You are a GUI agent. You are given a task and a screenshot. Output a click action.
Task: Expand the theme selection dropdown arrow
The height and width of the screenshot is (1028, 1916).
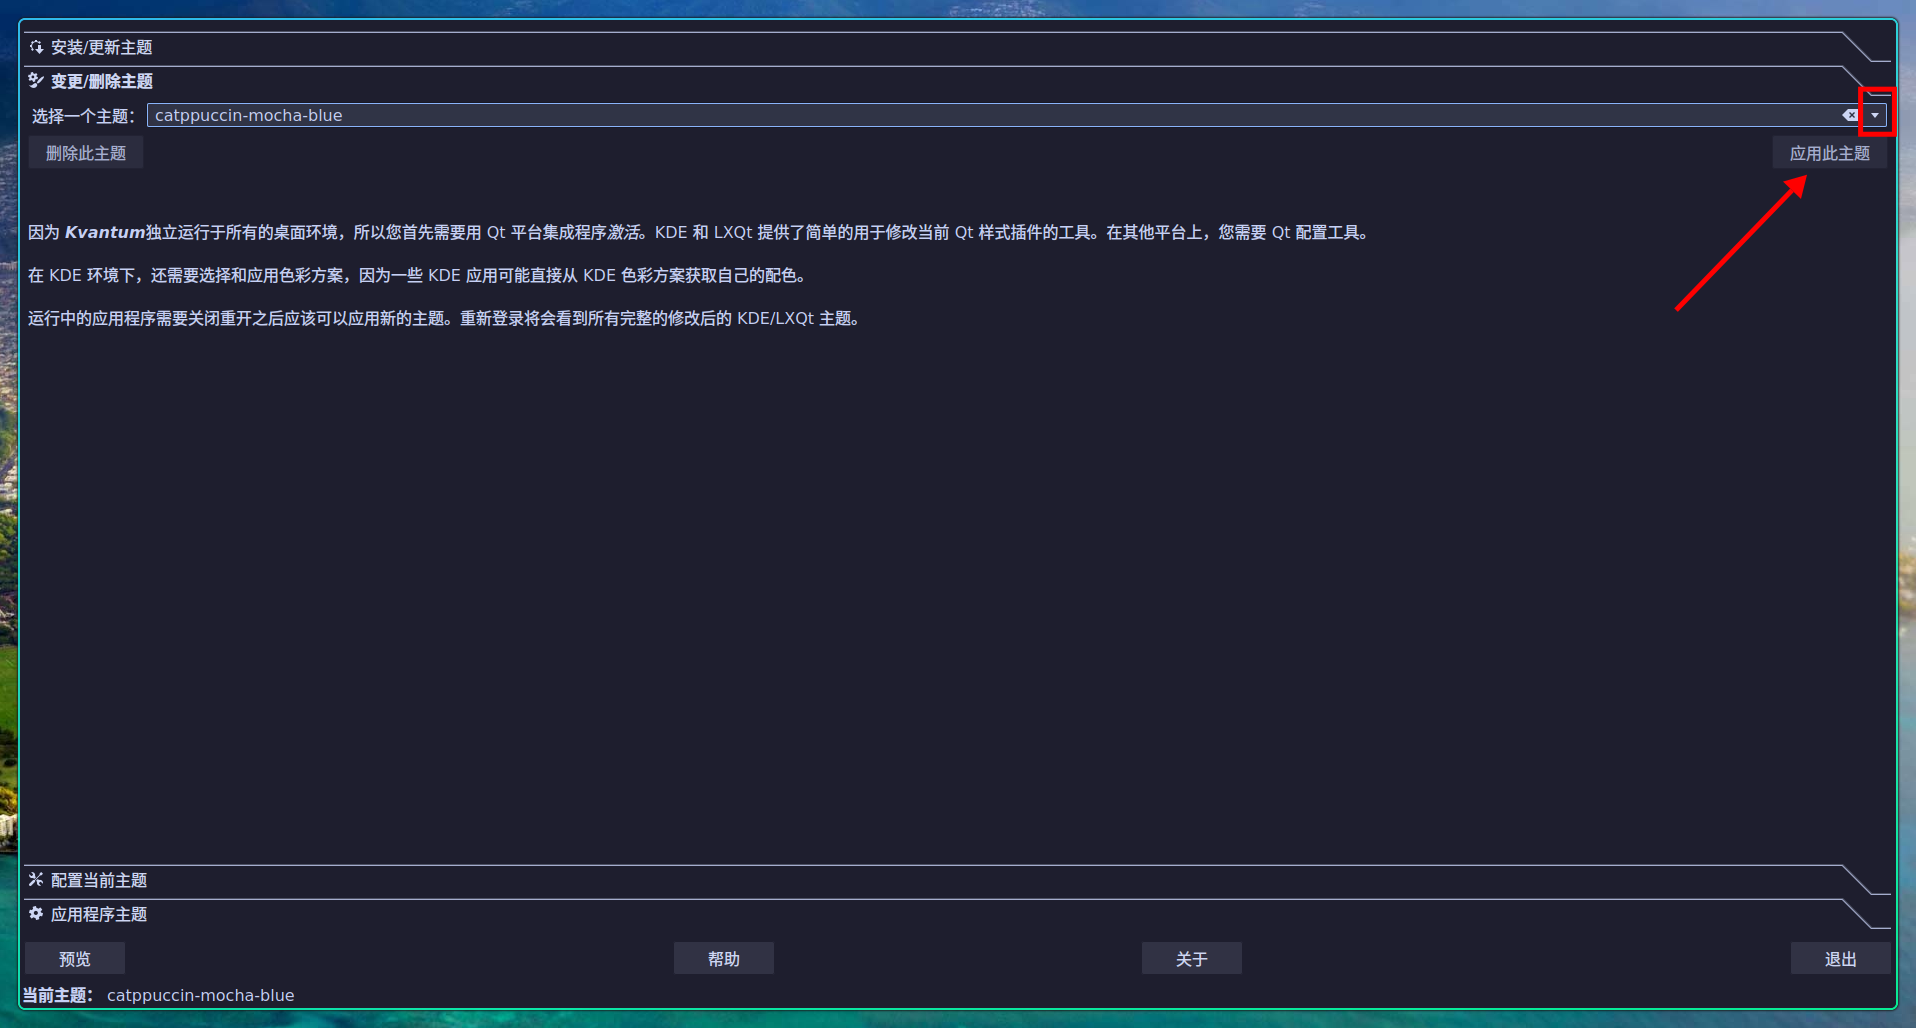1875,116
